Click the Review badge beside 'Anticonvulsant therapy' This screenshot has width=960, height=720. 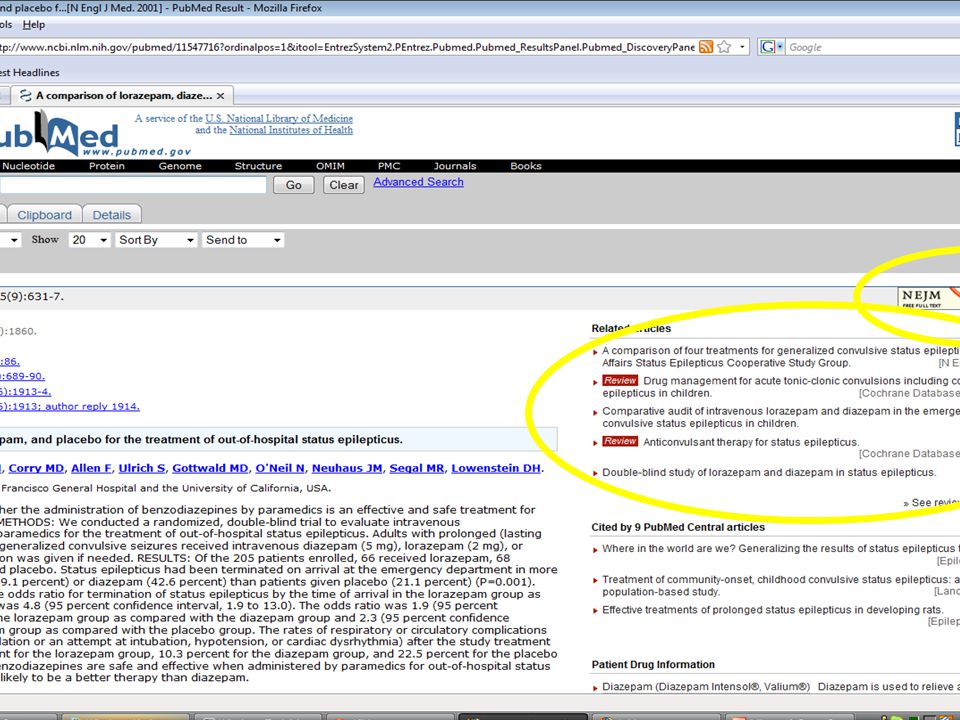[620, 441]
